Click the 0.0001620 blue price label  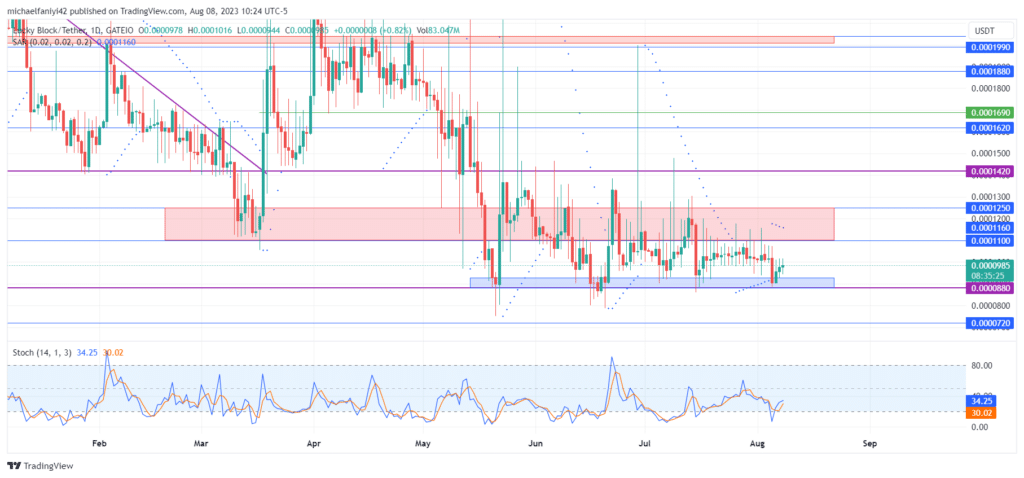click(990, 128)
